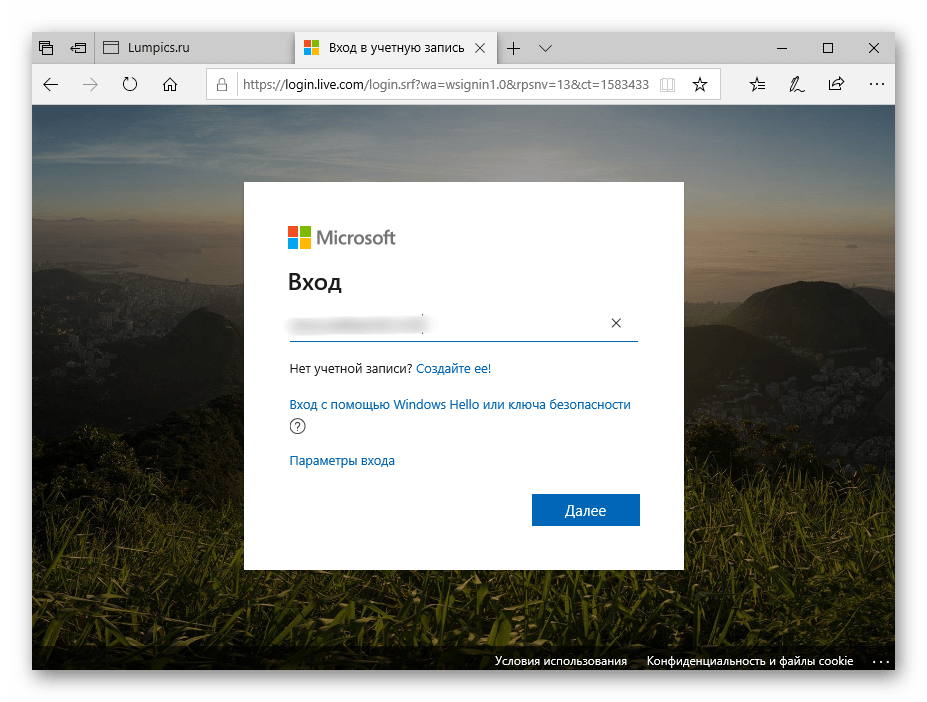Add this page to favorites star

tap(700, 85)
